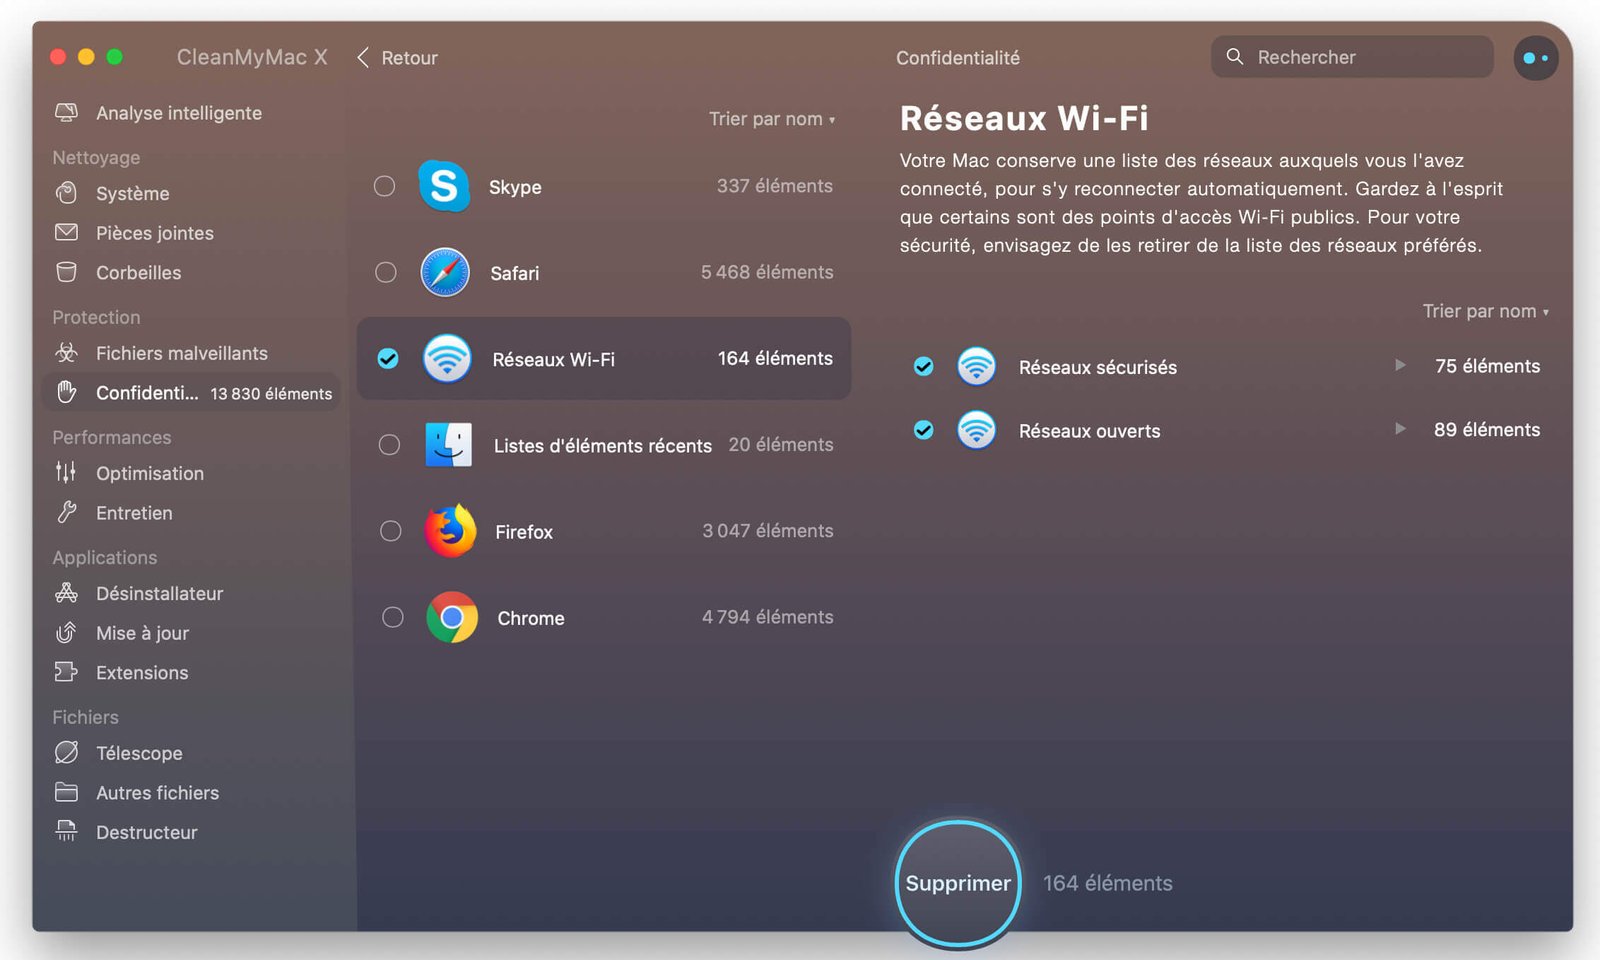This screenshot has height=960, width=1600.
Task: Click the Autres fichiers folder icon
Action: 66,792
